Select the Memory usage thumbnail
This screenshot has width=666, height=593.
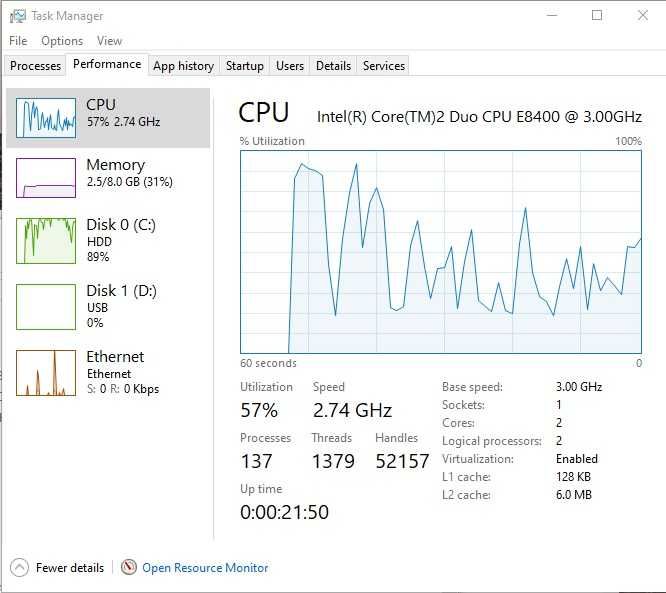[46, 178]
